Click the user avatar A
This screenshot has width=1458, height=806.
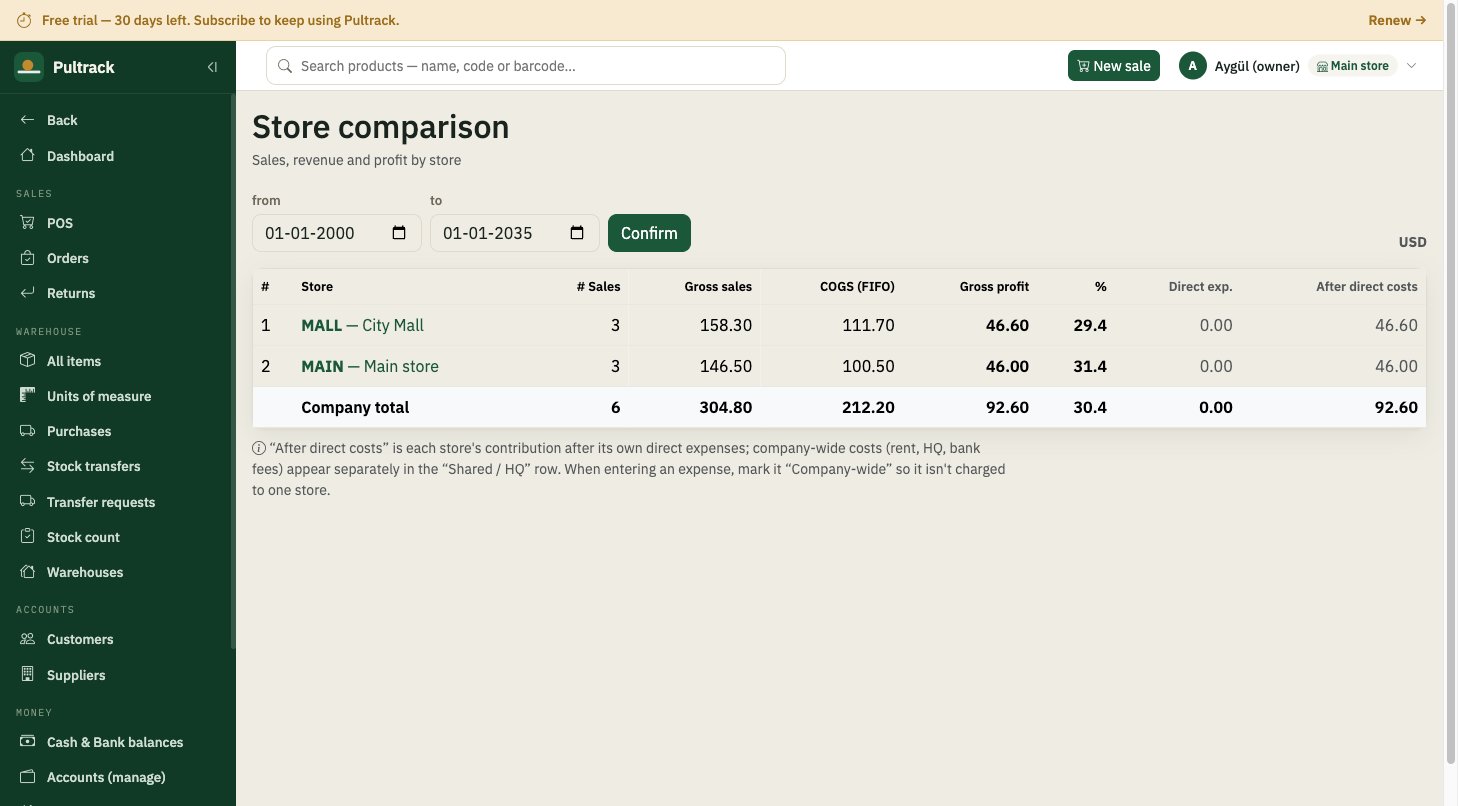(1192, 66)
